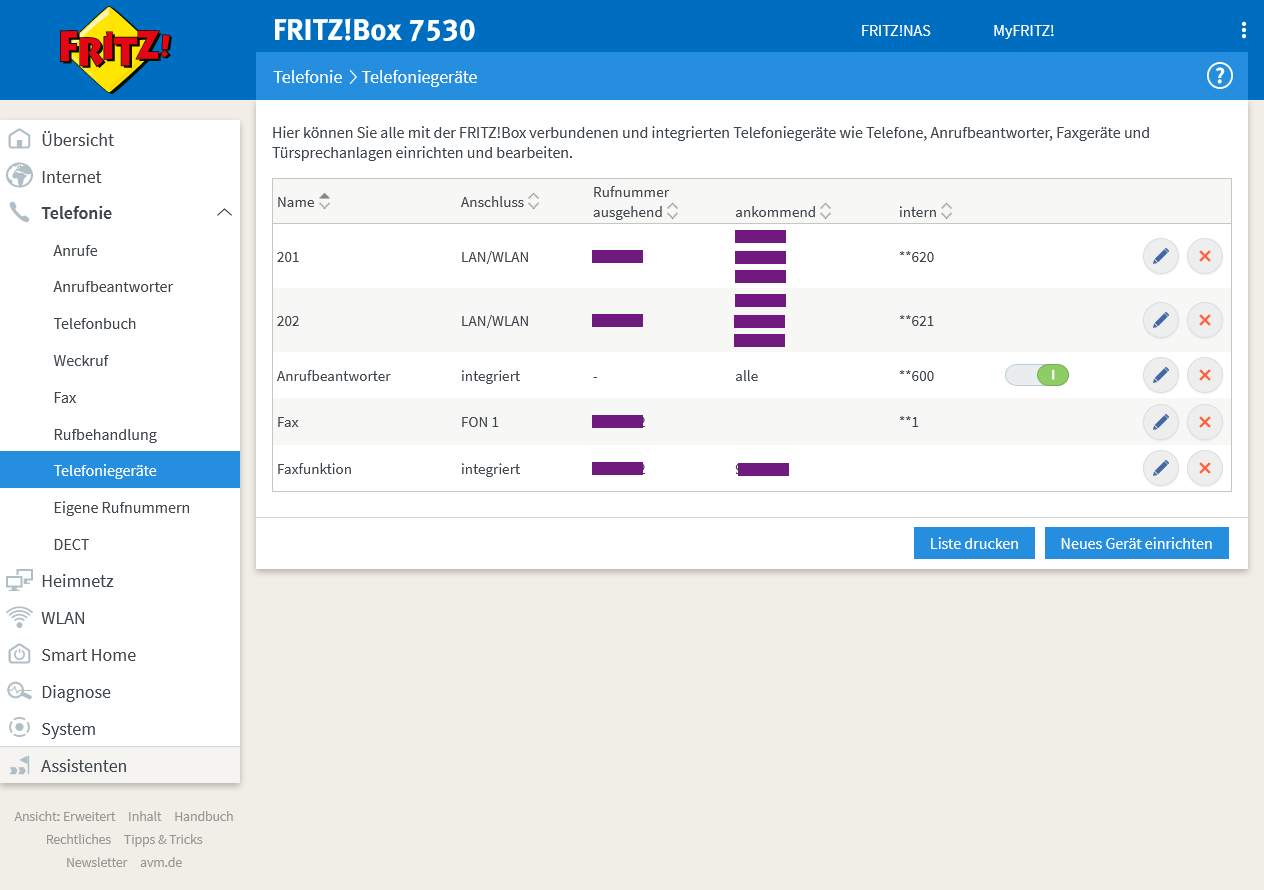This screenshot has width=1264, height=890.
Task: Collapse the Telefonie menu section
Action: pos(225,212)
